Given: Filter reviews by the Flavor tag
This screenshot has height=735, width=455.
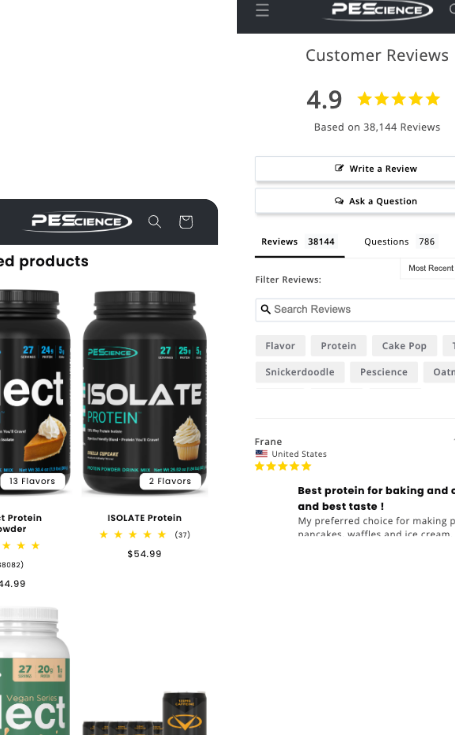Looking at the screenshot, I should click(x=280, y=346).
